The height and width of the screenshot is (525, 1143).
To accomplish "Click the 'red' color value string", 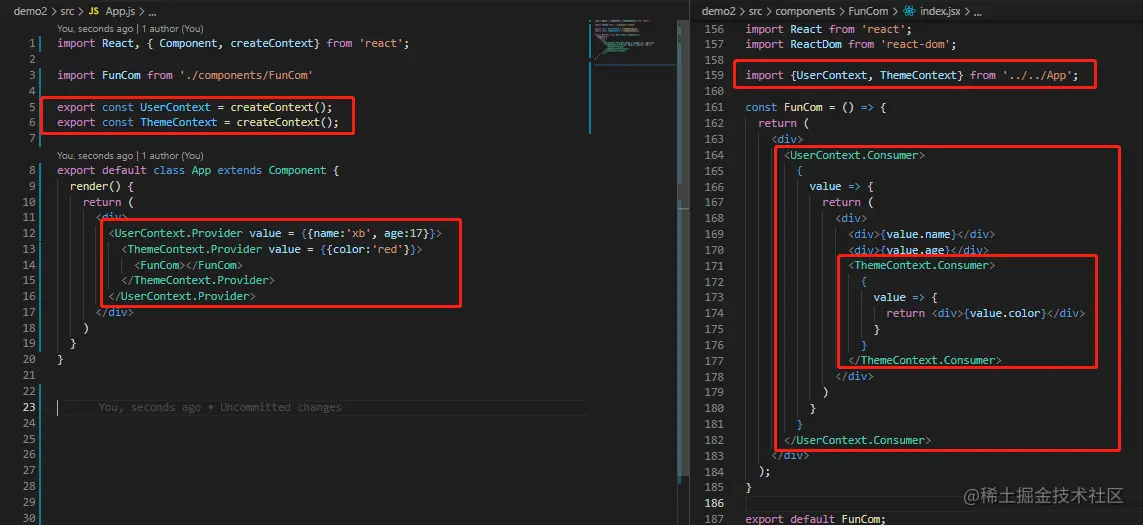I will [x=388, y=249].
